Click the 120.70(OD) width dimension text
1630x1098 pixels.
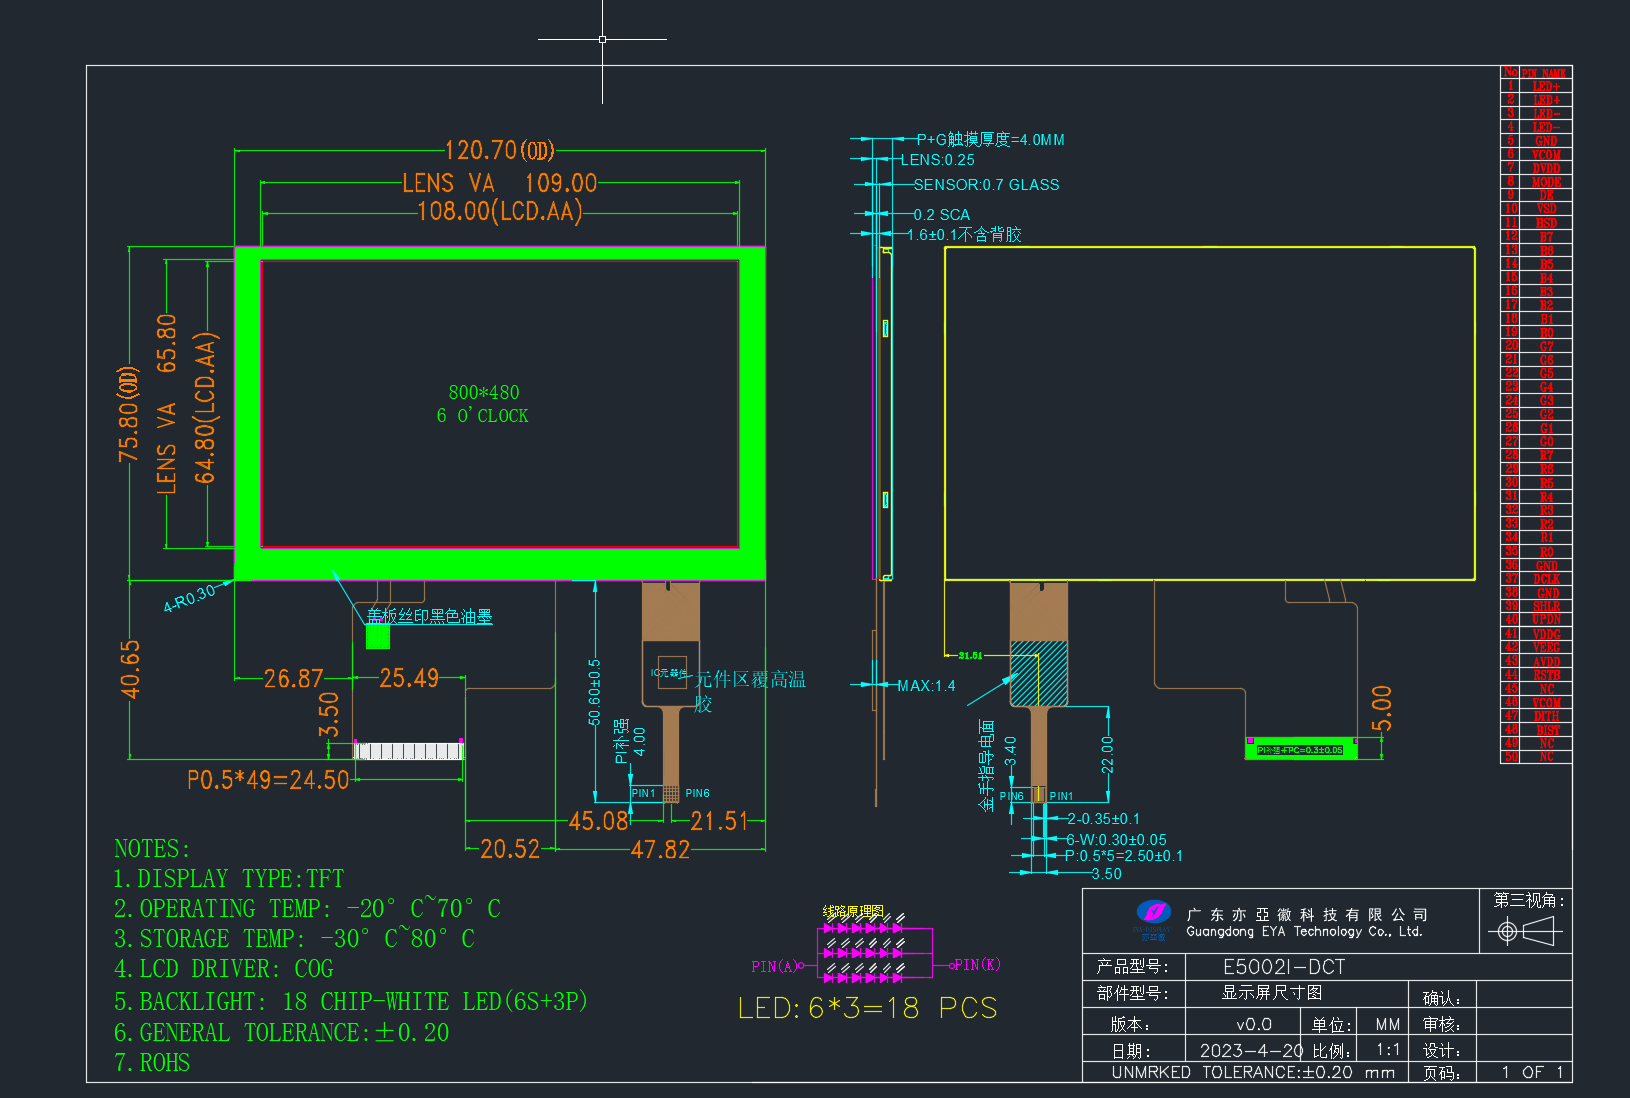tap(499, 151)
